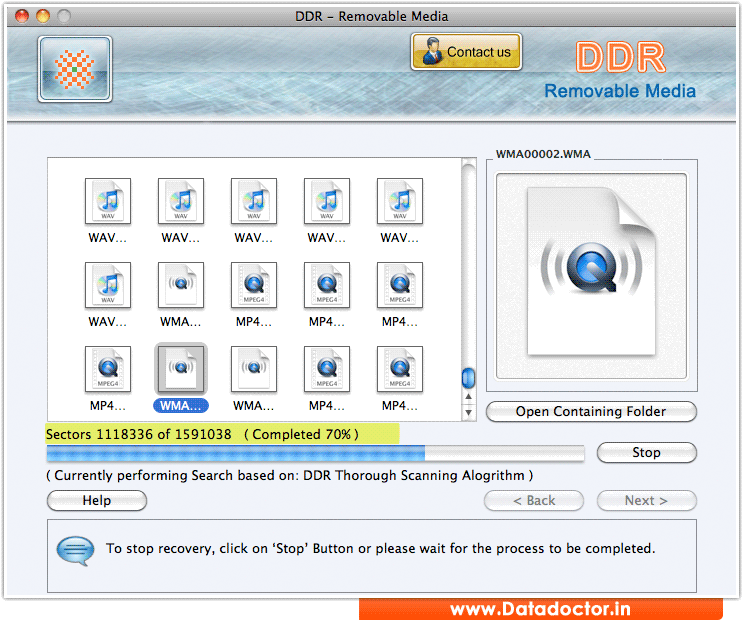
Task: Open Help for the recovery wizard
Action: 97,500
